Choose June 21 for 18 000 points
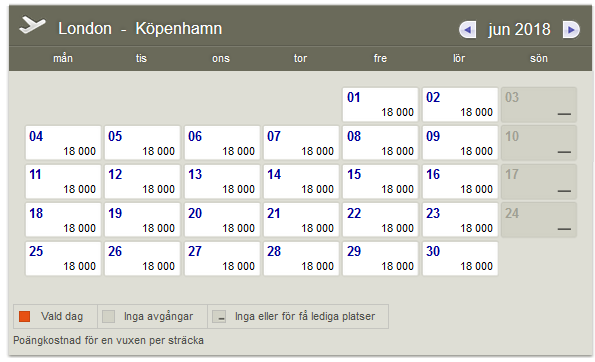Image resolution: width=595 pixels, height=362 pixels. (x=301, y=220)
